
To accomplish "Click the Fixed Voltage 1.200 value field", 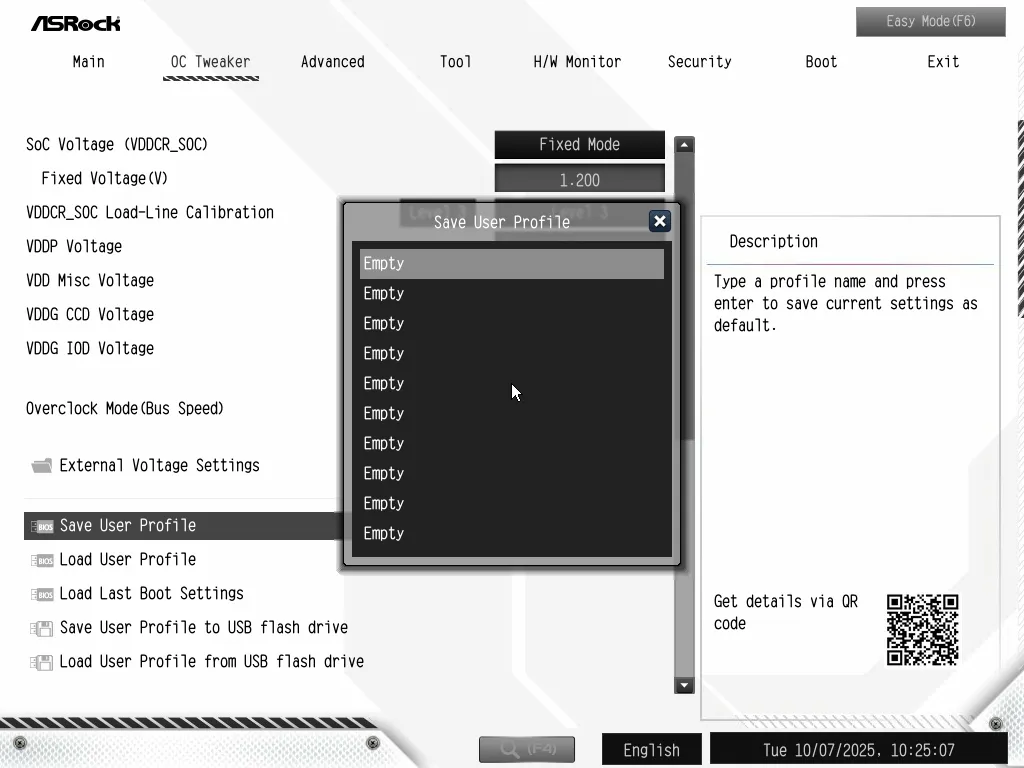I will 579,180.
